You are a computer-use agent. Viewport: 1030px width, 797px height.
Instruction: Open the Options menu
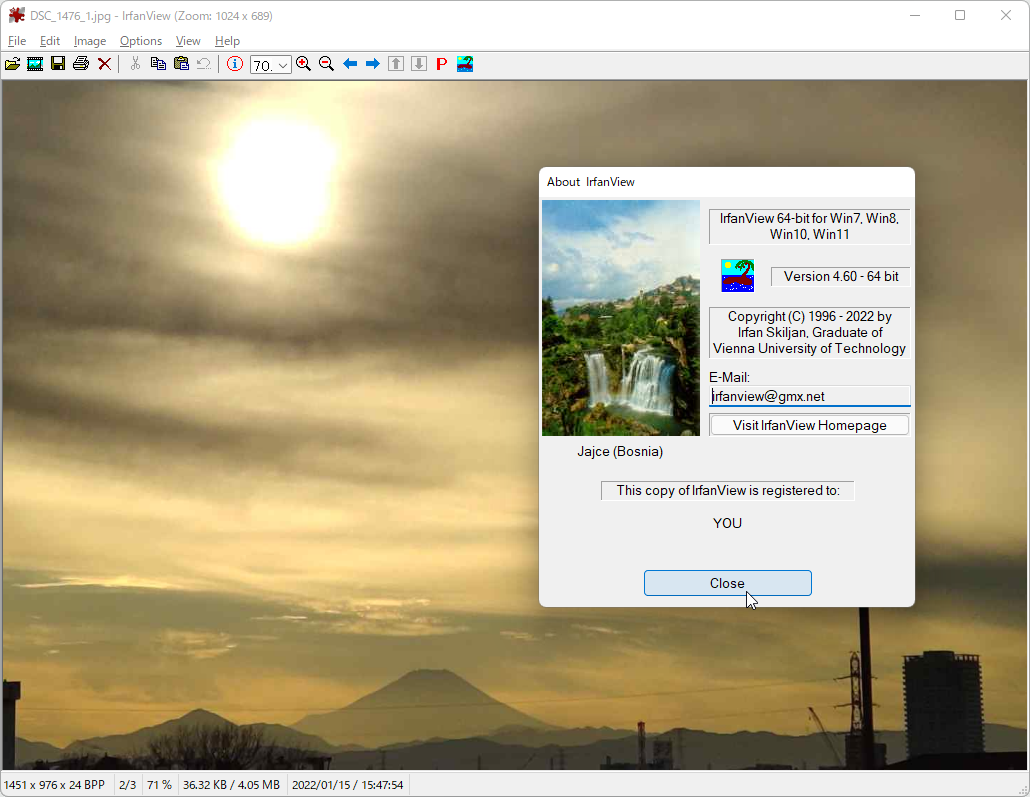tap(140, 41)
